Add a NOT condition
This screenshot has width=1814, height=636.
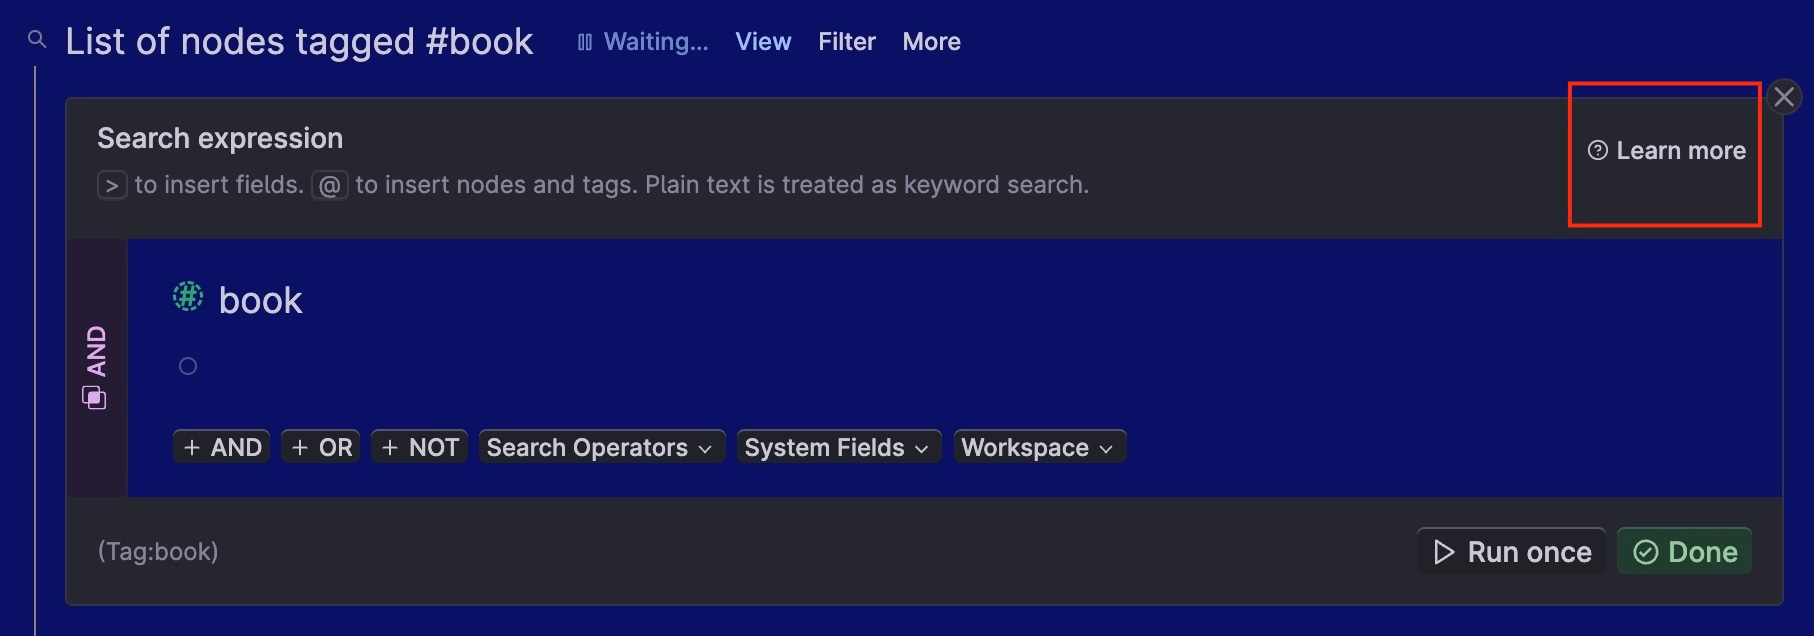tap(419, 447)
